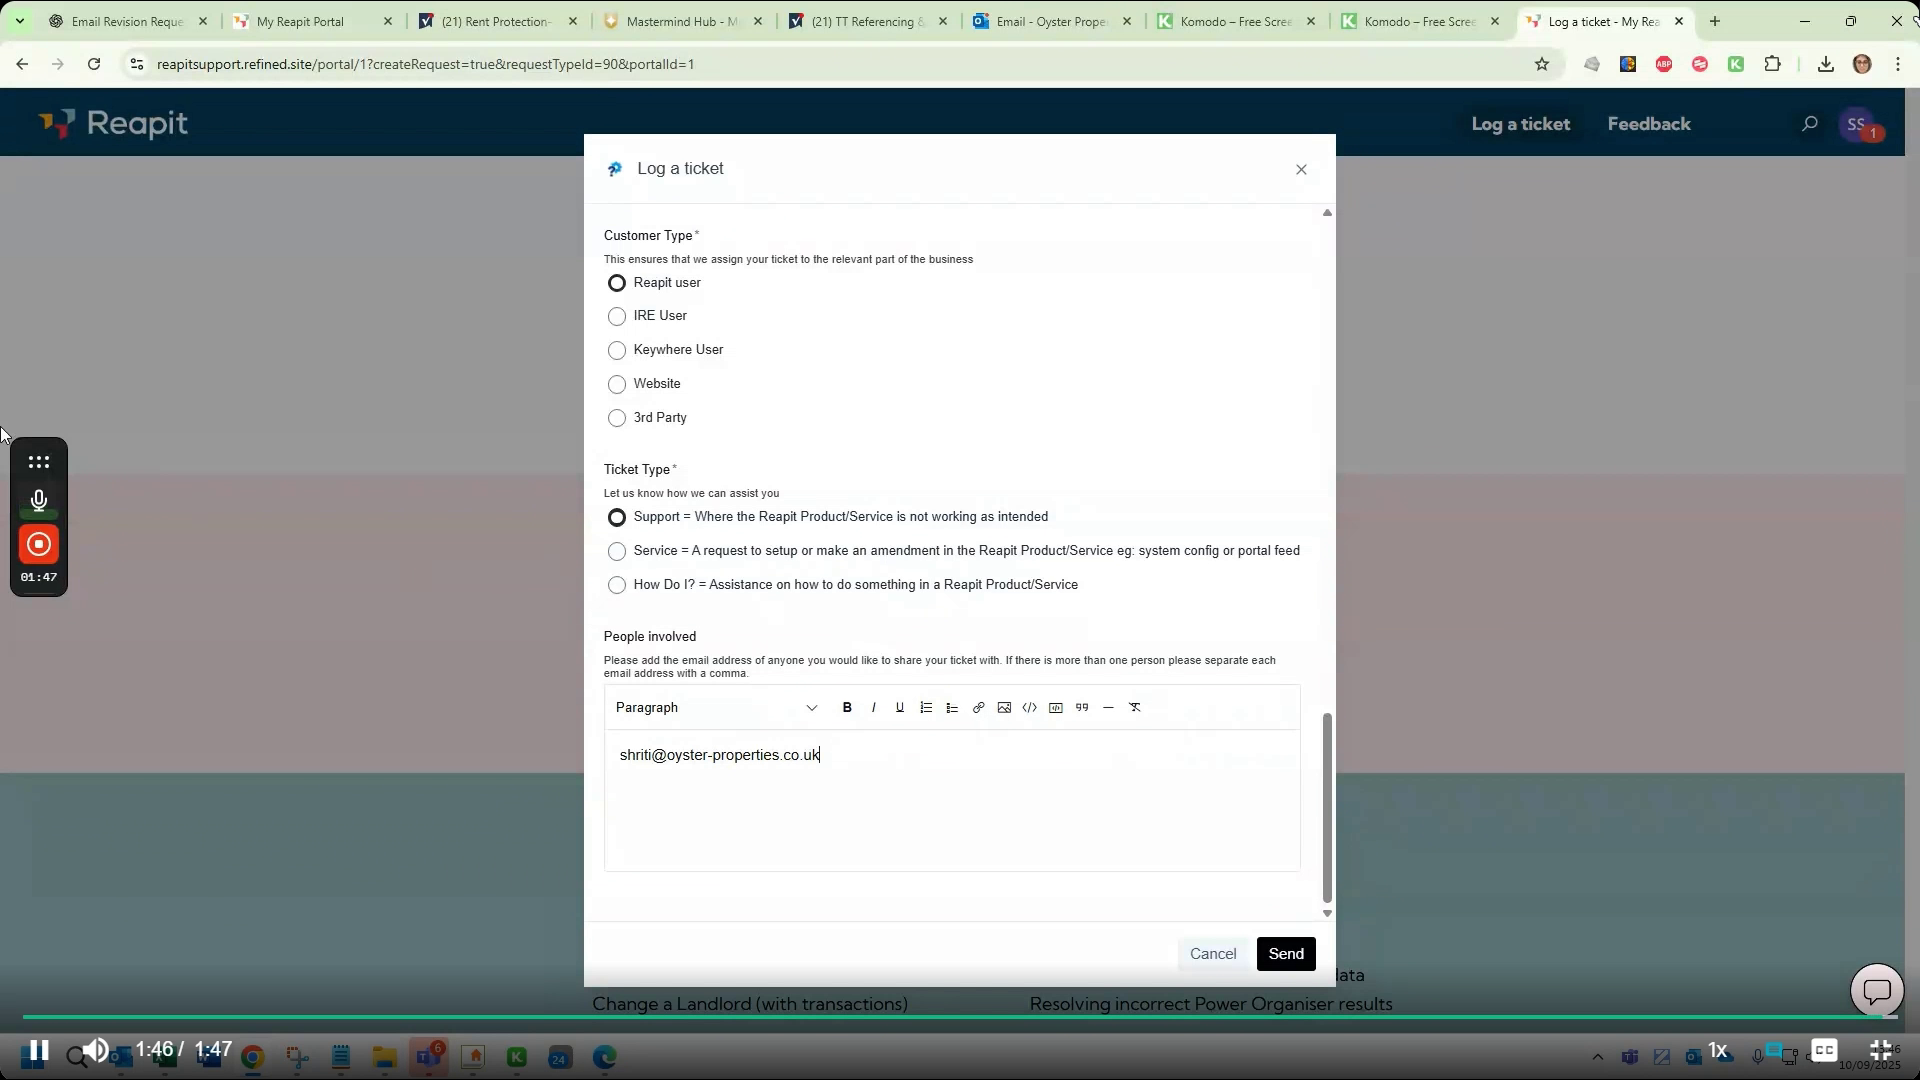
Task: Insert a code block
Action: (1029, 707)
